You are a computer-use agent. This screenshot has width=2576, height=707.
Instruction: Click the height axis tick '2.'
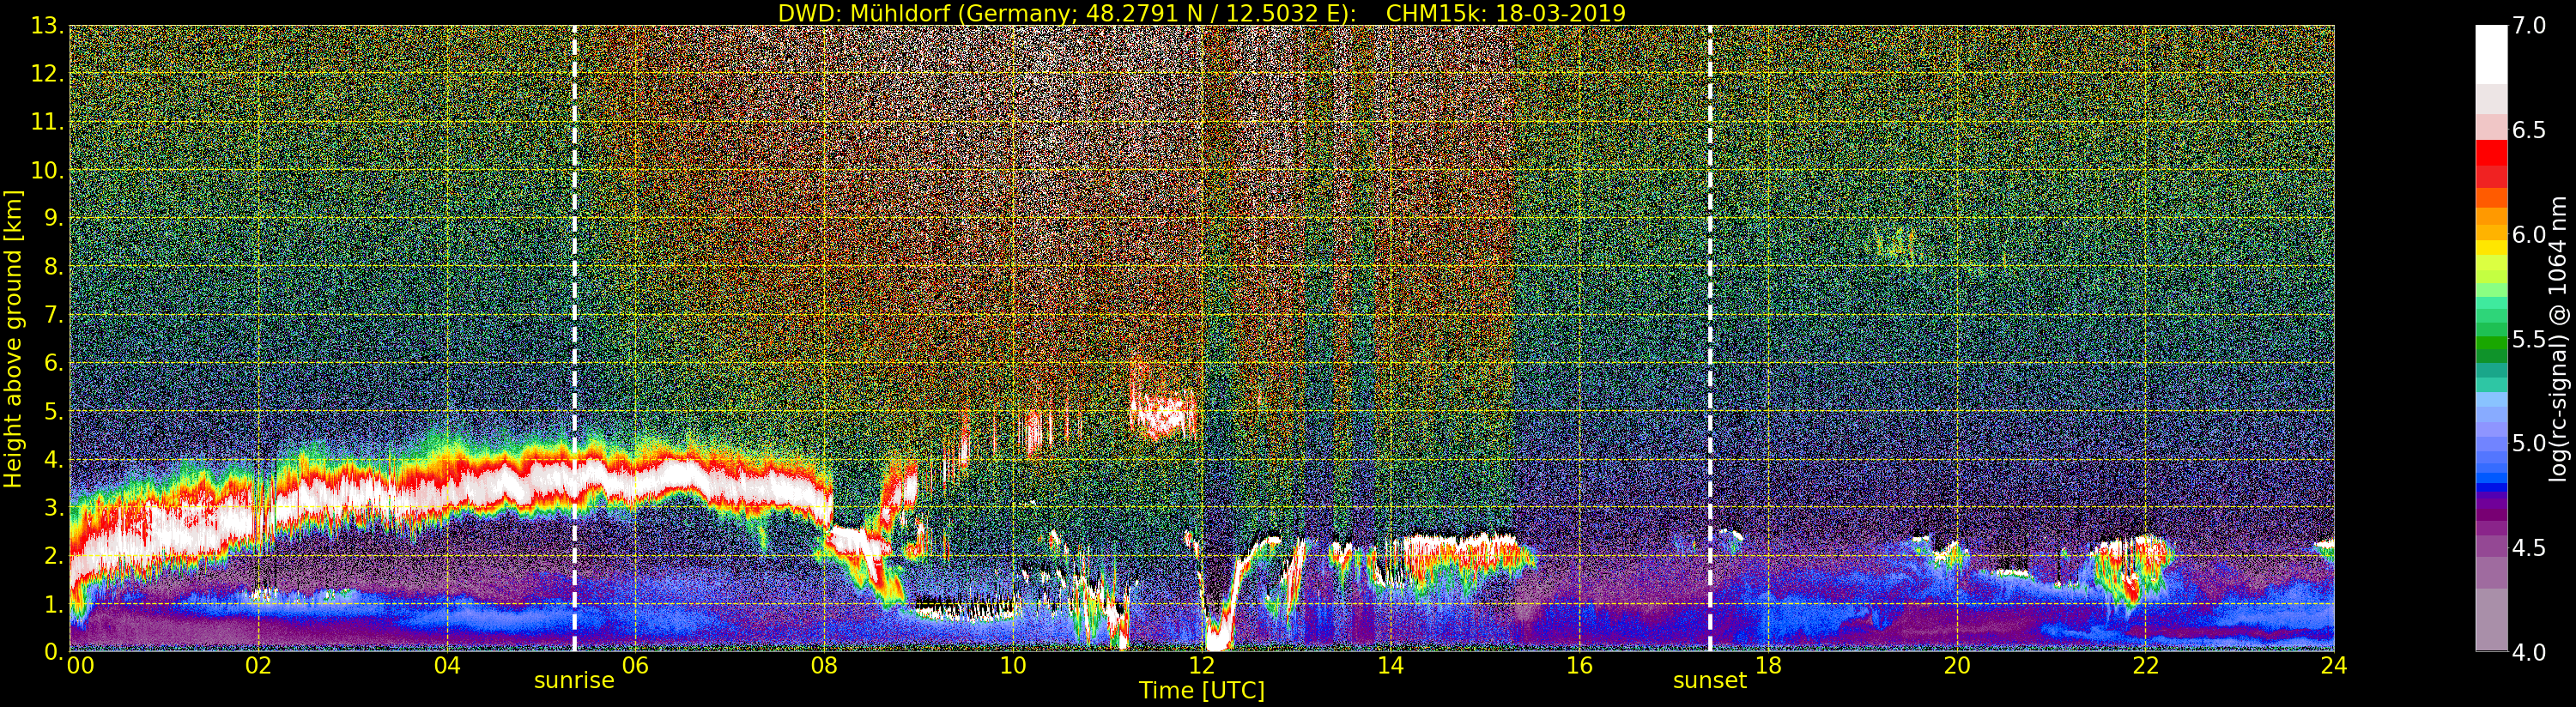53,556
